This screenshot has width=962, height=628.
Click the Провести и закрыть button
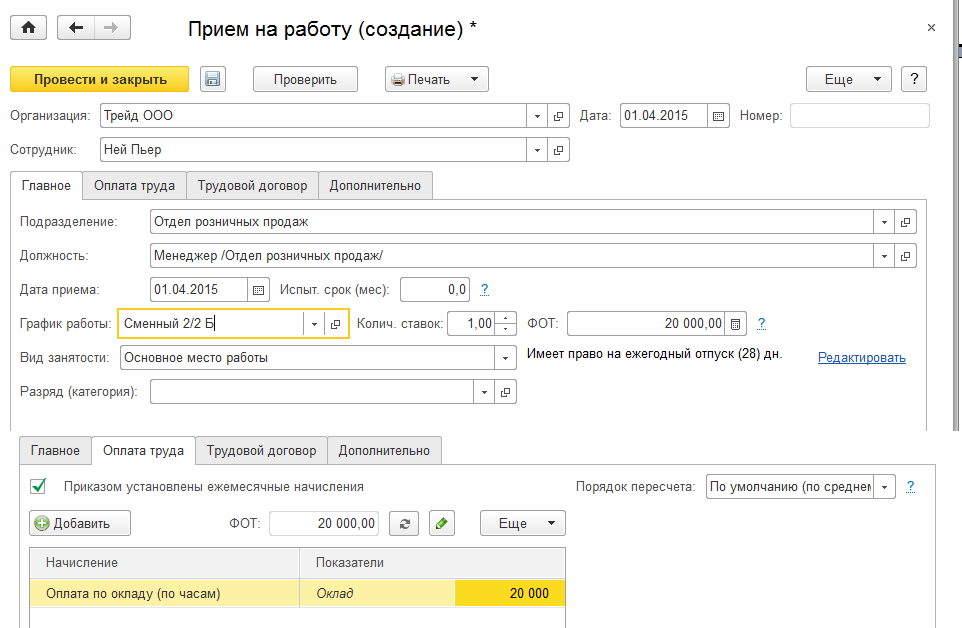(99, 80)
